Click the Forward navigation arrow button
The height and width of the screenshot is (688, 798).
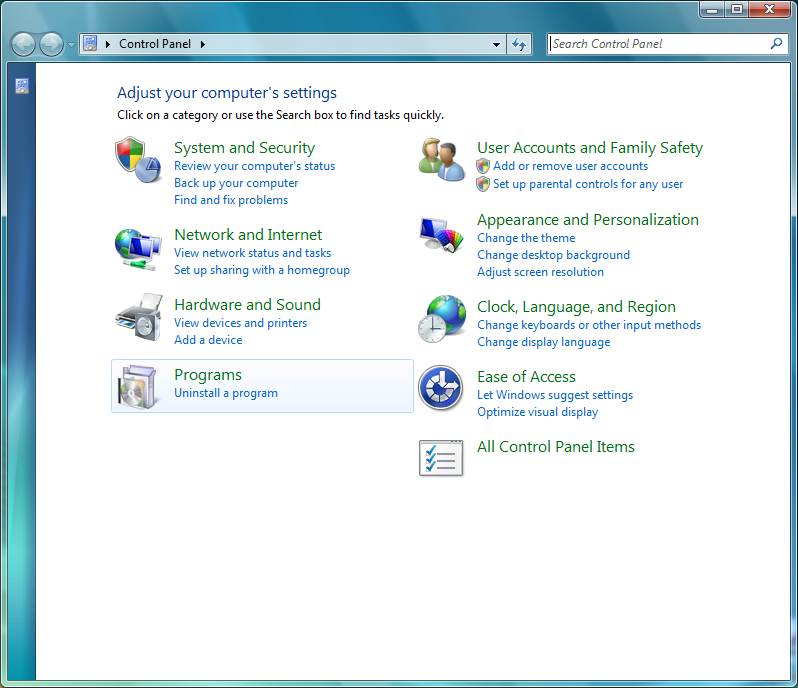(x=51, y=44)
